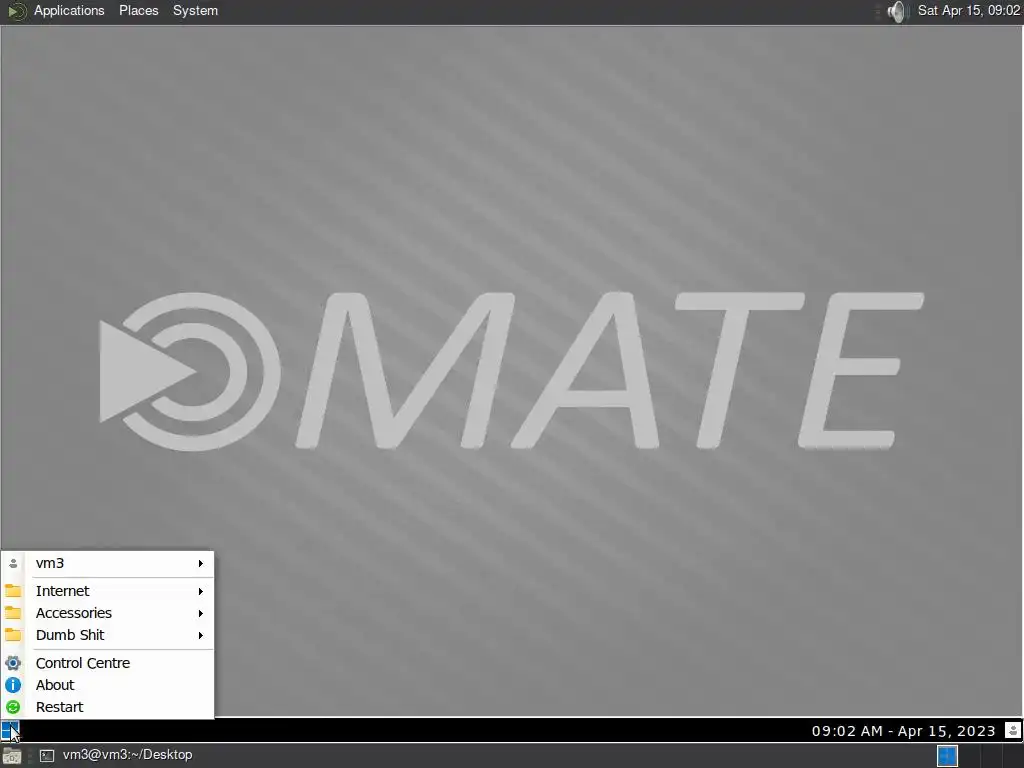Open the System menu

195,10
